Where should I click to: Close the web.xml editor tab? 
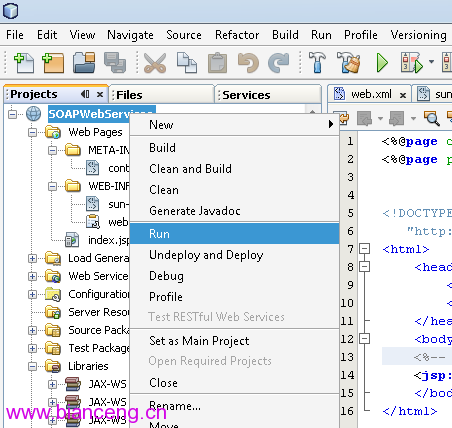click(x=403, y=96)
